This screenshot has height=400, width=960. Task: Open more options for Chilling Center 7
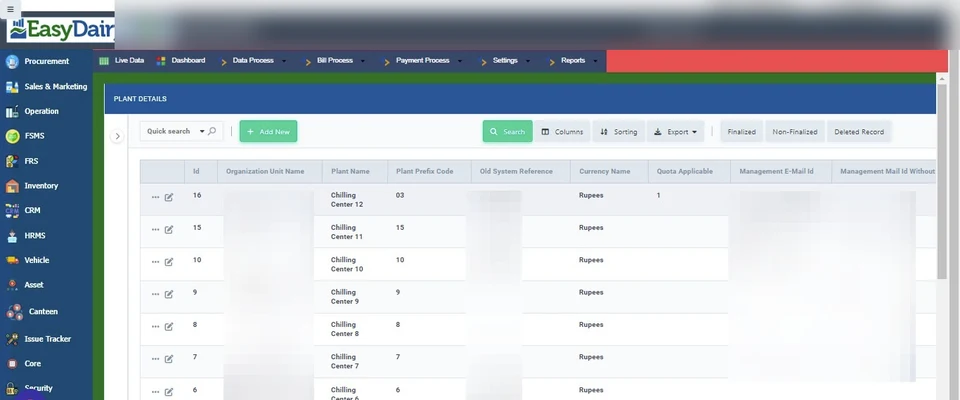pyautogui.click(x=155, y=359)
